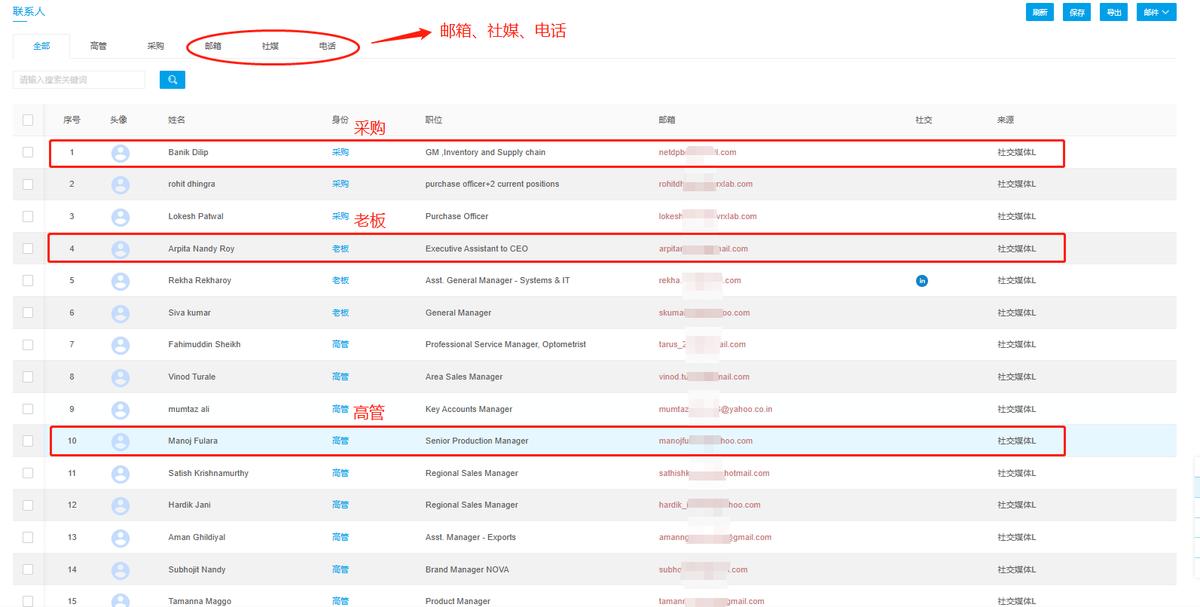The width and height of the screenshot is (1200, 607).
Task: Check the box for Siva kumar row
Action: (x=28, y=313)
